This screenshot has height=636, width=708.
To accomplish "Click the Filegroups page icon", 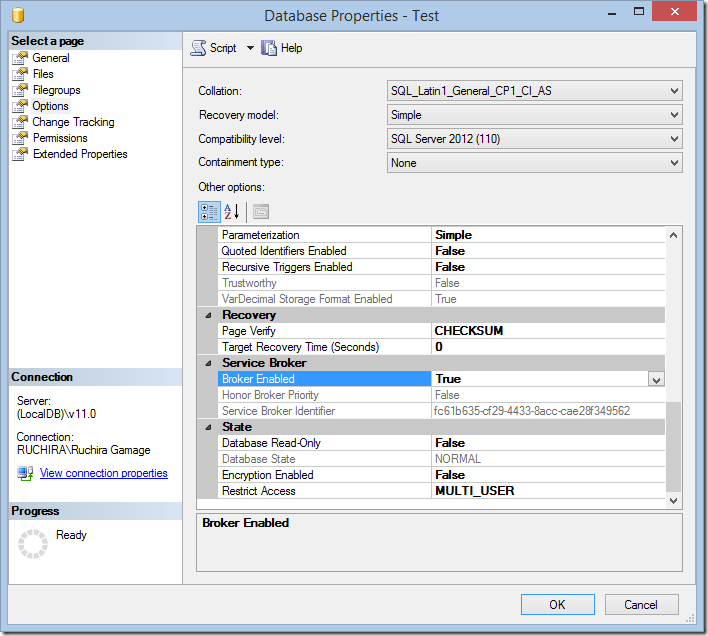I will [x=20, y=90].
